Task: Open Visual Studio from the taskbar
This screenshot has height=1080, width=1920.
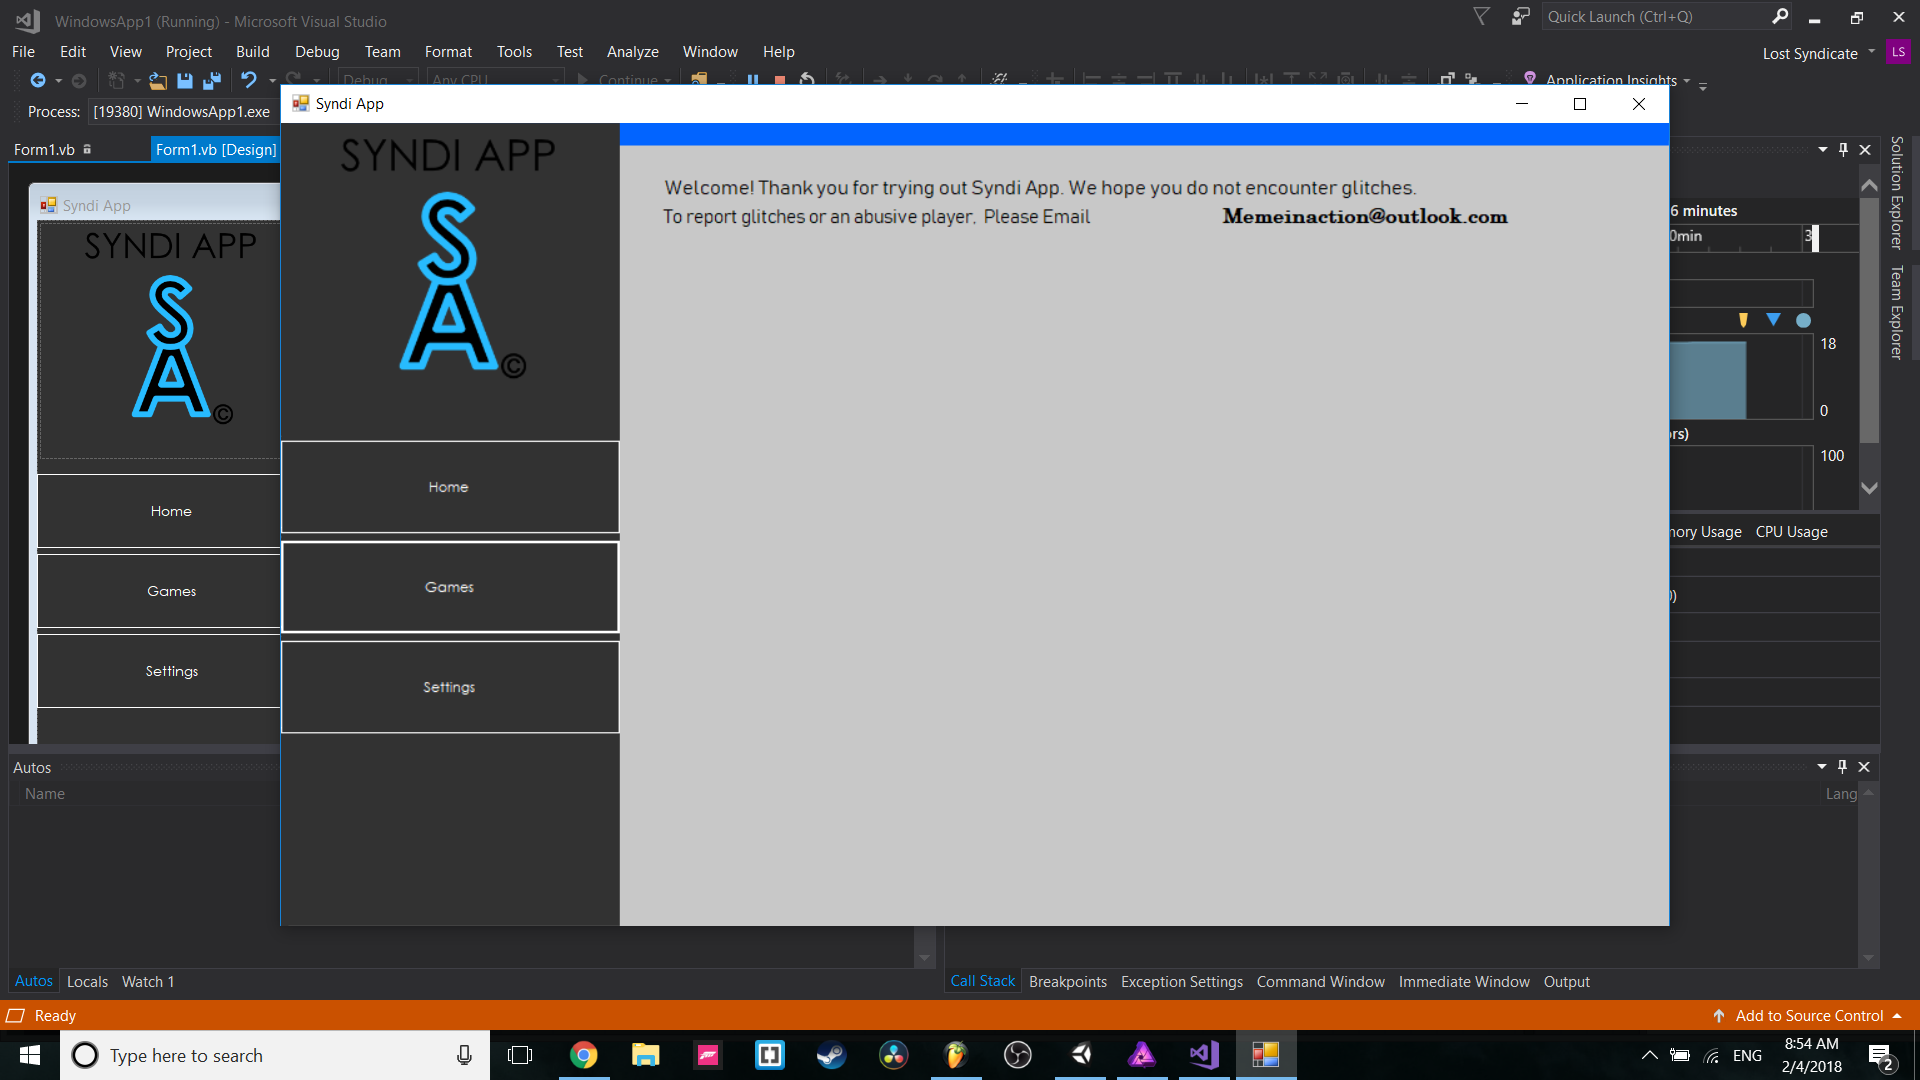Action: (1204, 1055)
